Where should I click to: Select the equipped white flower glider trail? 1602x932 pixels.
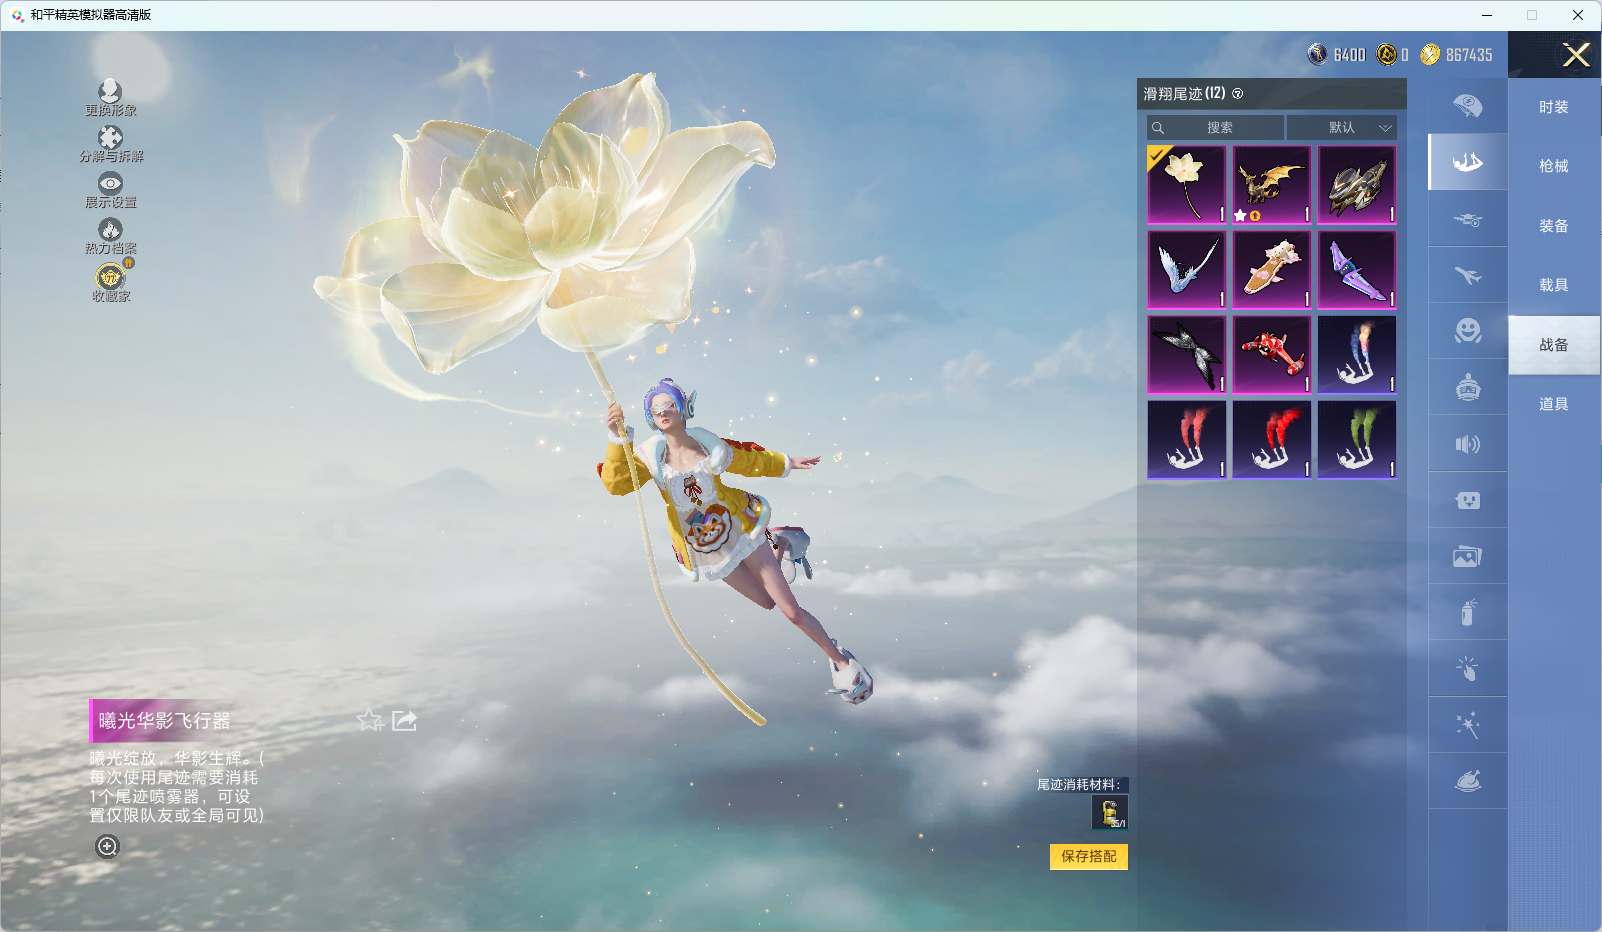1187,185
